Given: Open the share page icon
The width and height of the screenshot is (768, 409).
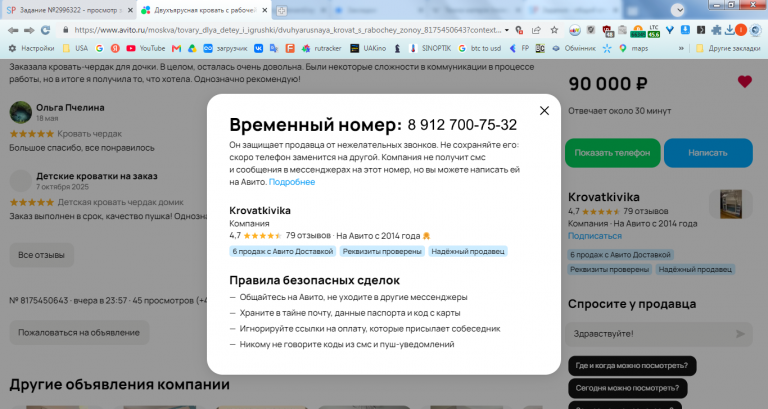Looking at the screenshot, I should coord(536,30).
